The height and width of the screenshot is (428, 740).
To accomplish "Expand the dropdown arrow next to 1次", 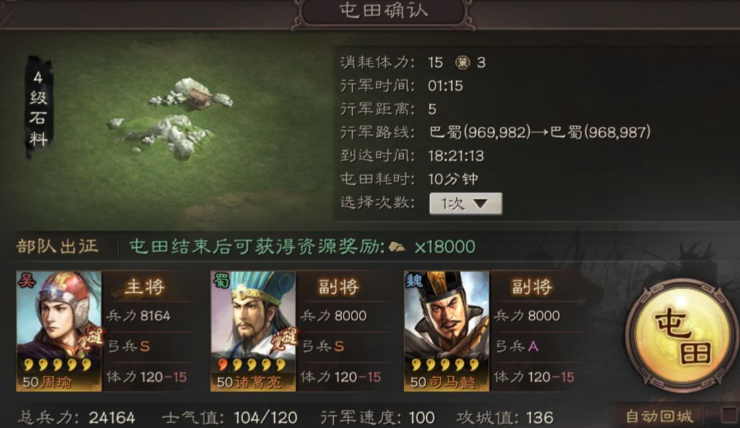I will click(x=480, y=204).
